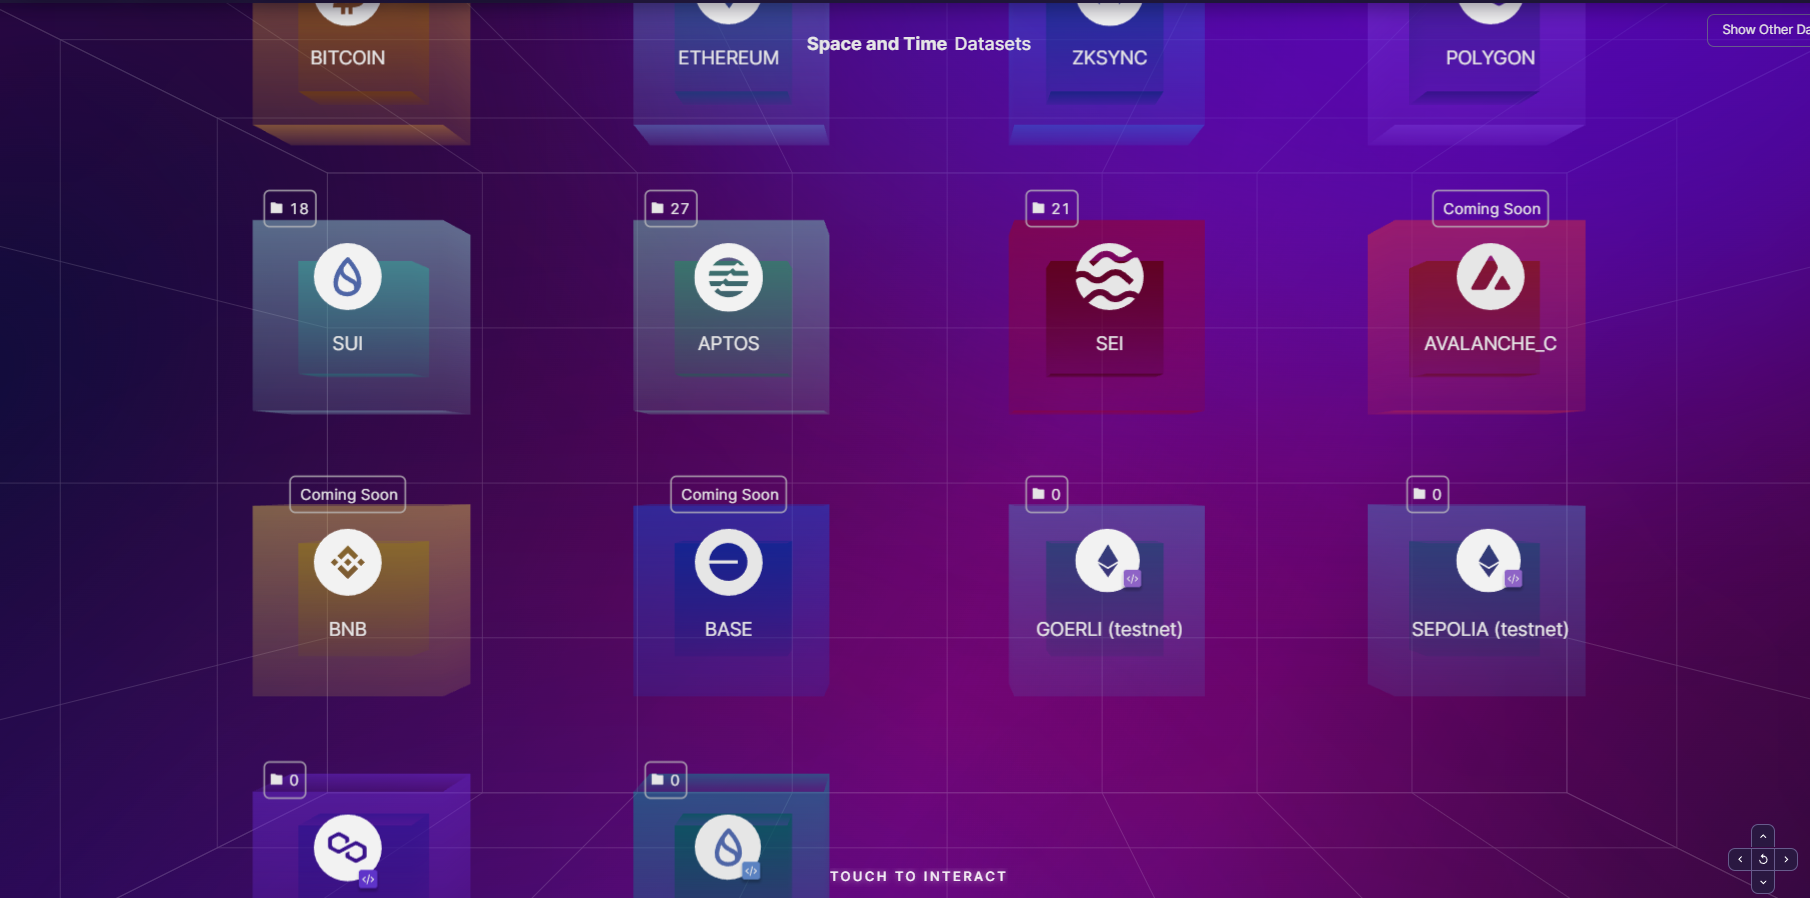Image resolution: width=1810 pixels, height=898 pixels.
Task: Click the BNB diamond logo icon
Action: pyautogui.click(x=347, y=562)
